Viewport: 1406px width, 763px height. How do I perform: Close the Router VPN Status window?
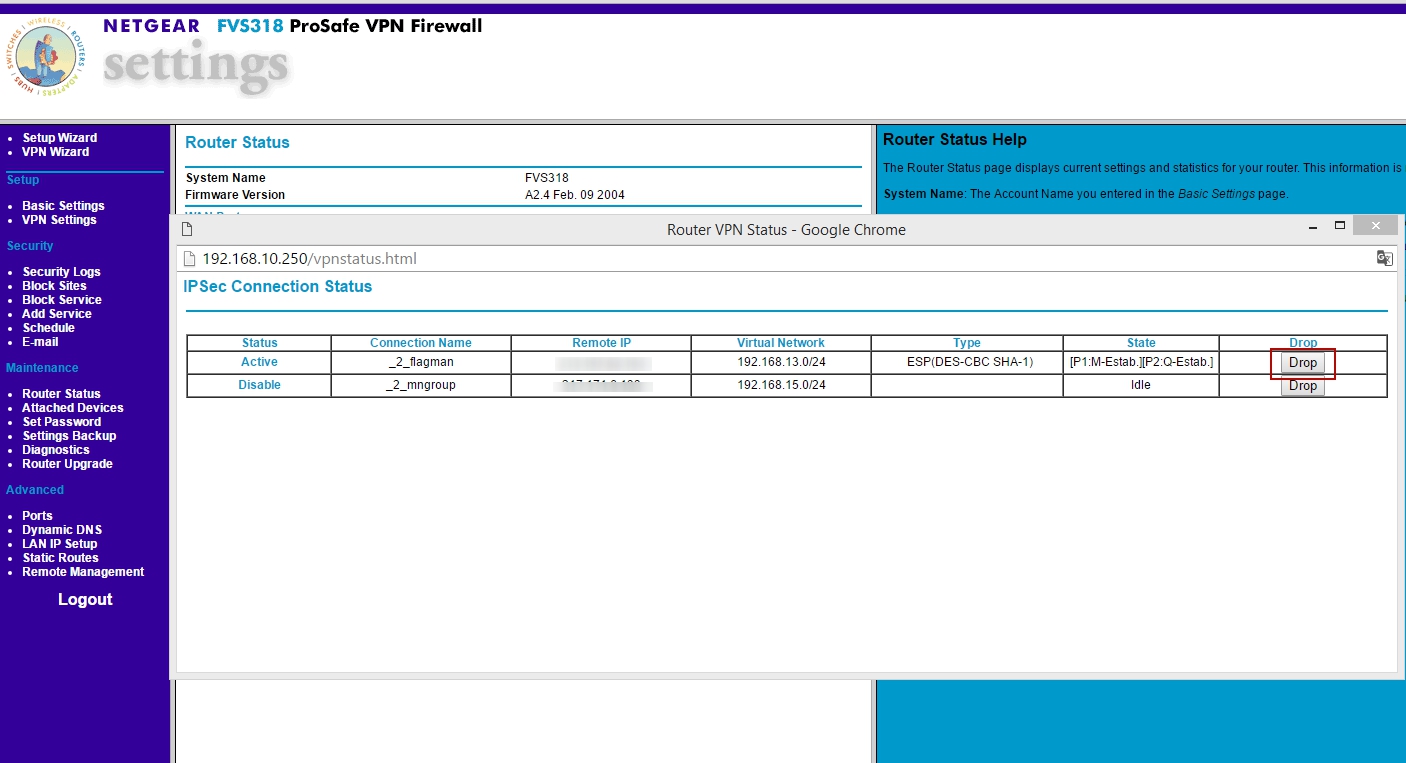[x=1375, y=226]
